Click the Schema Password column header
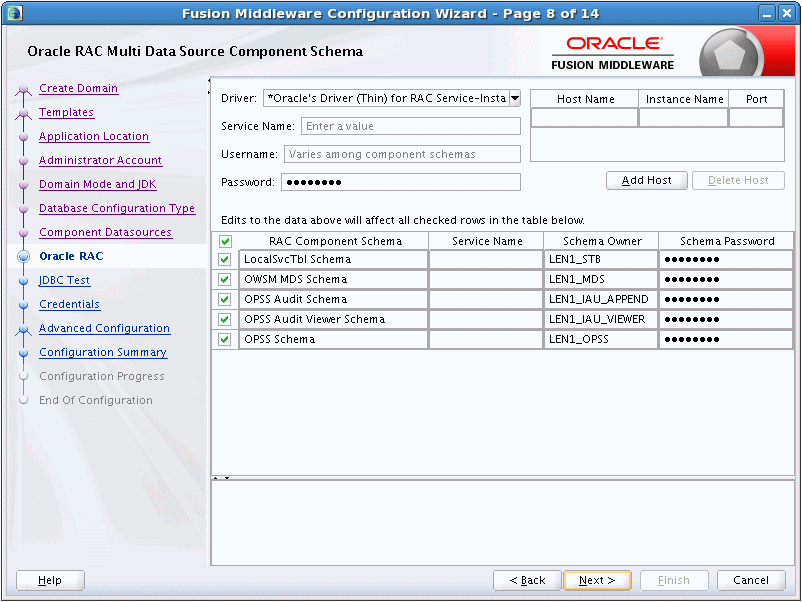 pyautogui.click(x=726, y=241)
